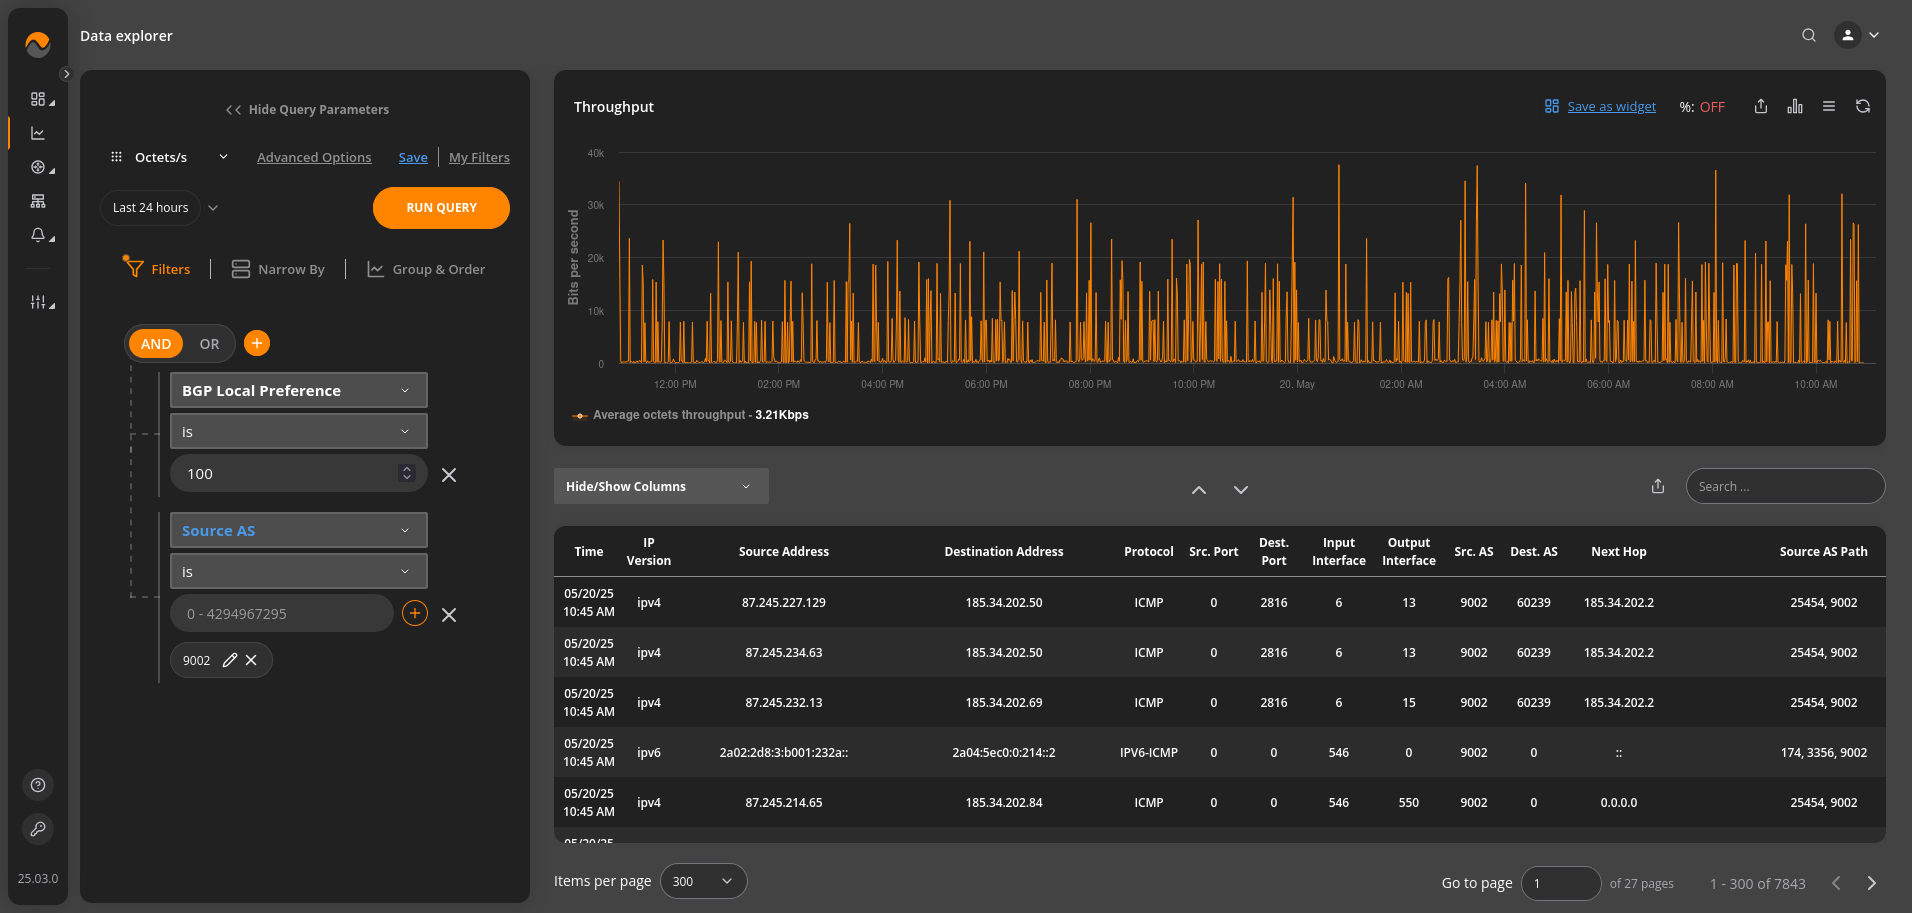Image resolution: width=1912 pixels, height=913 pixels.
Task: Switch to the Group & Order tab
Action: click(x=426, y=269)
